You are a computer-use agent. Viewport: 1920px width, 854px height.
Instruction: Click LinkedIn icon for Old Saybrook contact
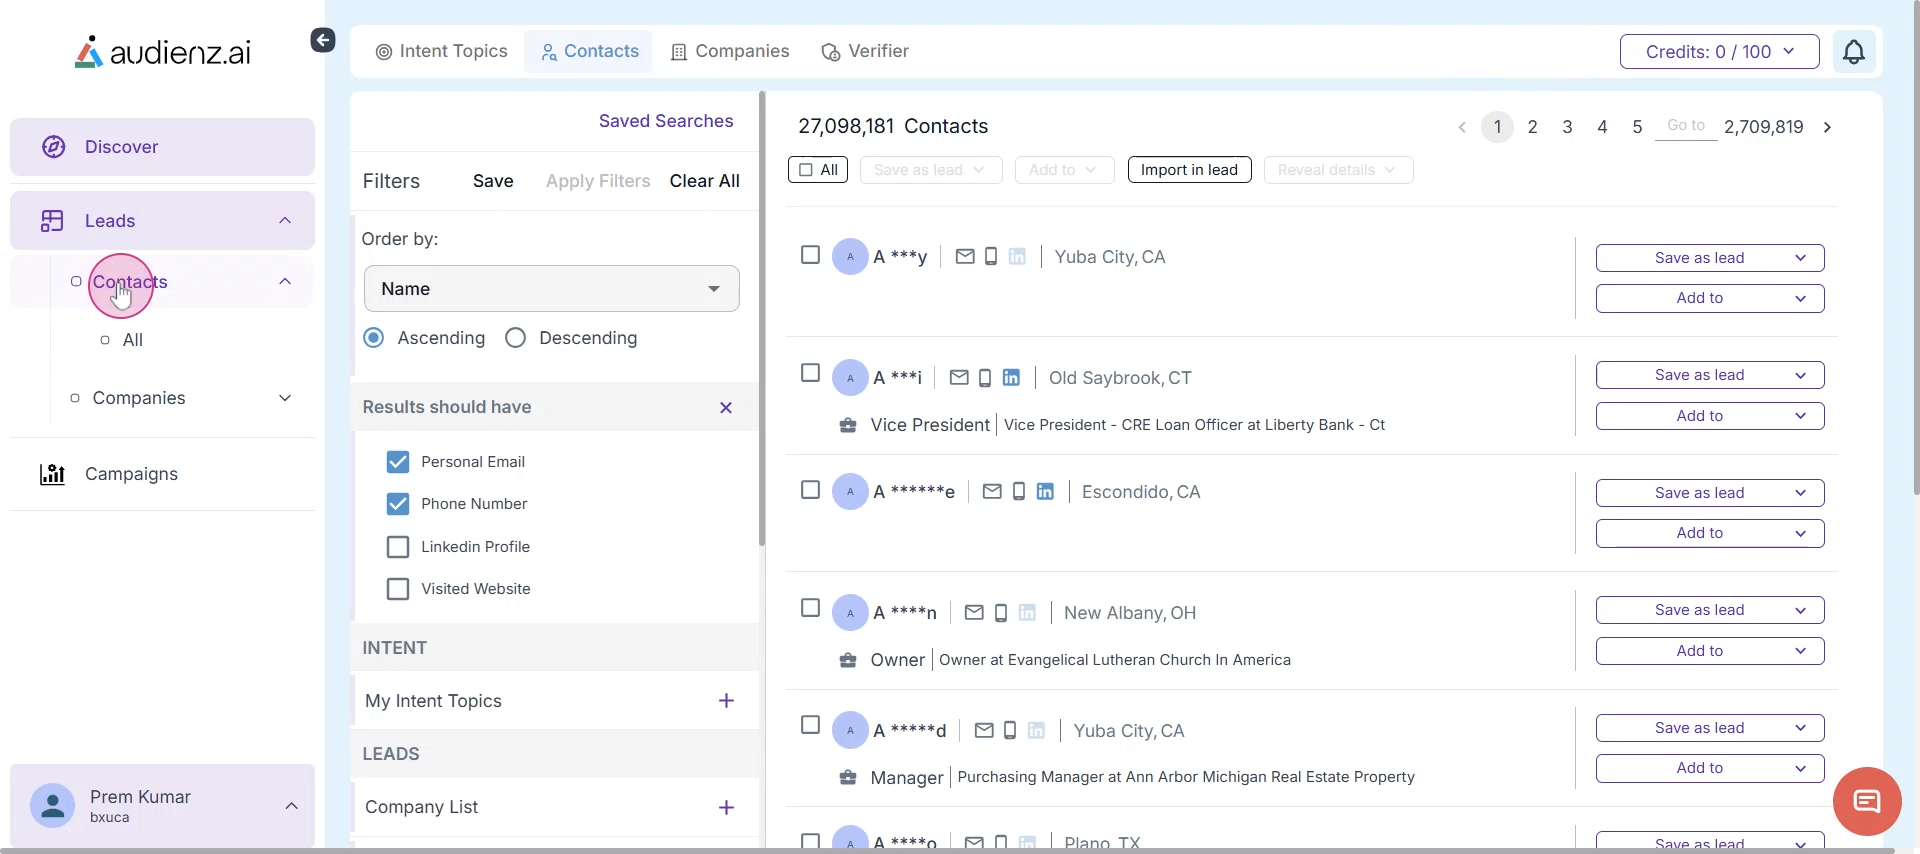pyautogui.click(x=1011, y=378)
